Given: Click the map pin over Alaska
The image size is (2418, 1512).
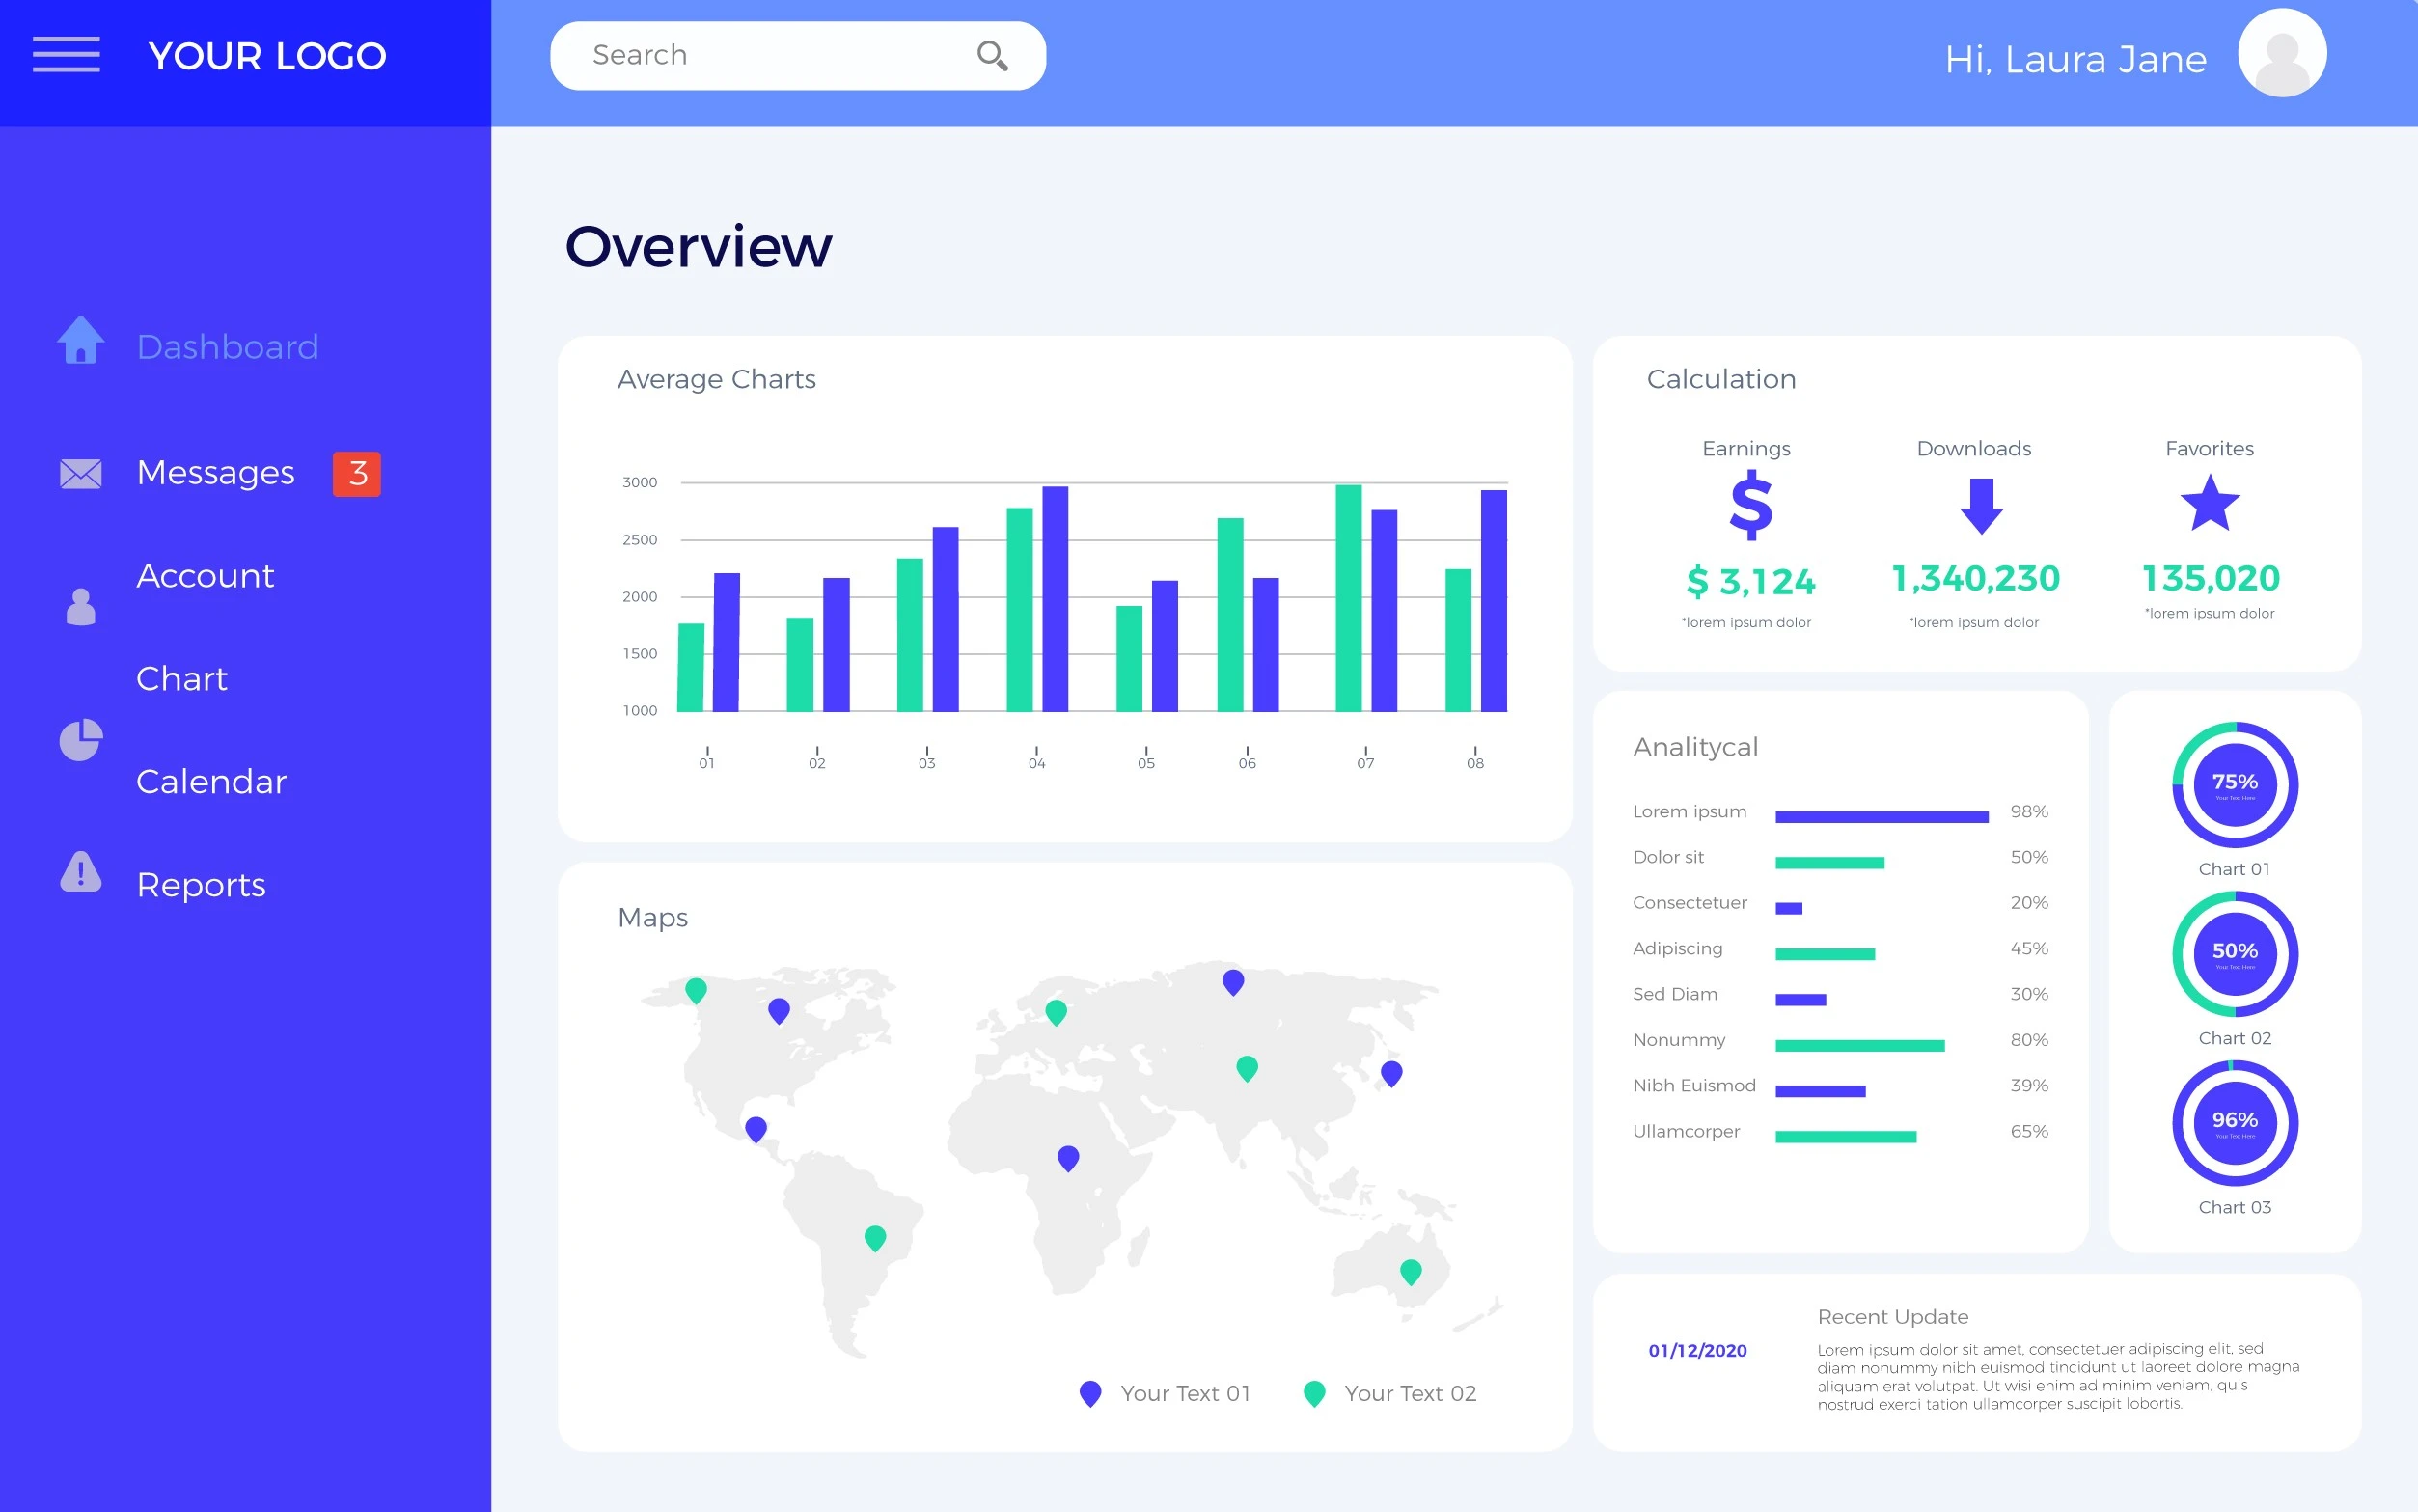Looking at the screenshot, I should coord(696,990).
